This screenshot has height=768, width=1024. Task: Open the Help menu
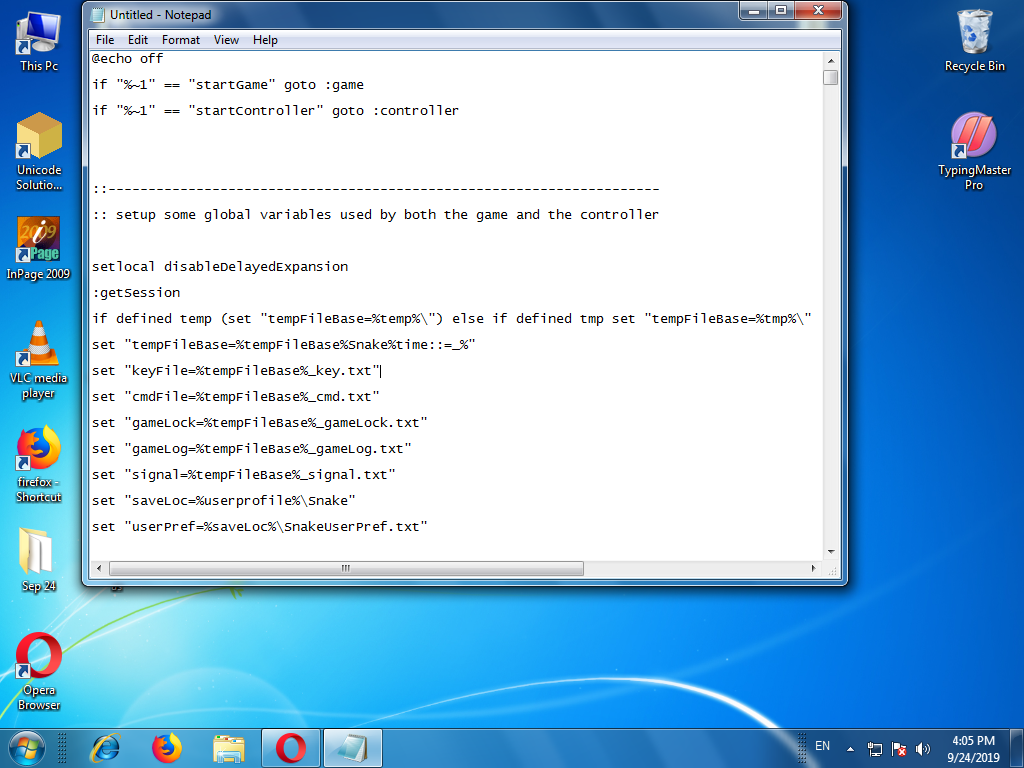(265, 40)
